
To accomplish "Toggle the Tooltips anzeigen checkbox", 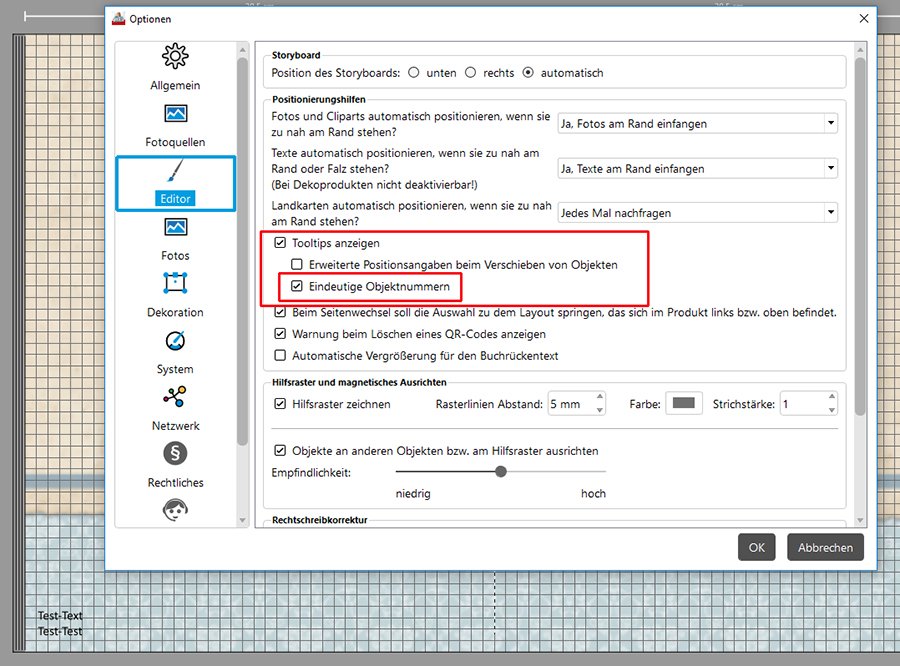I will [x=280, y=243].
